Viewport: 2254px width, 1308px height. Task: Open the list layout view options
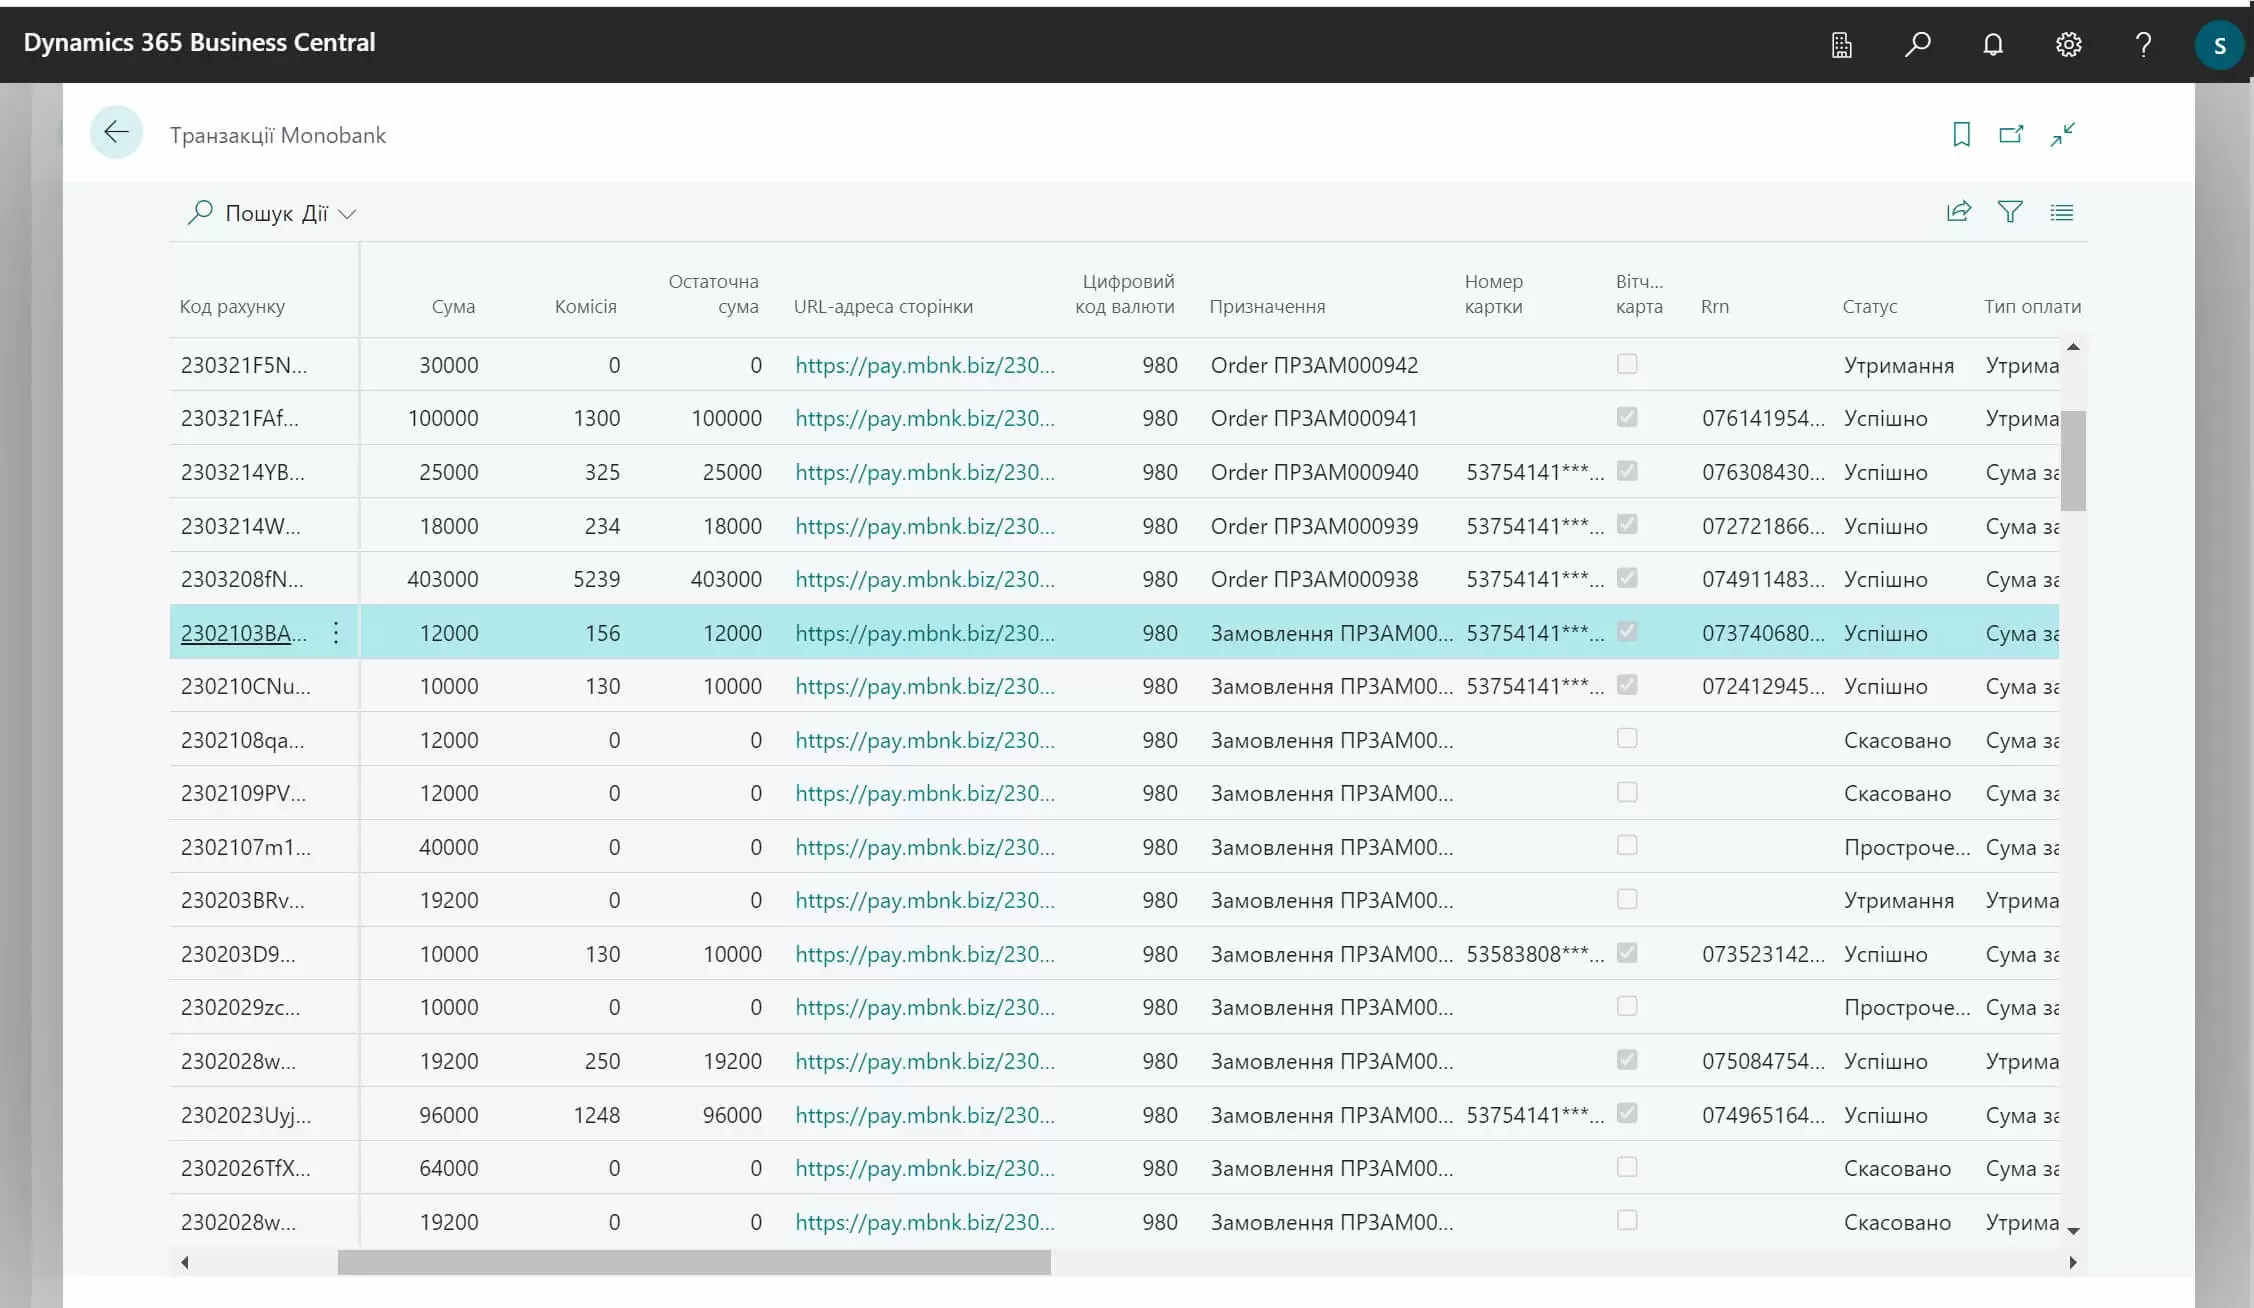coord(2061,212)
